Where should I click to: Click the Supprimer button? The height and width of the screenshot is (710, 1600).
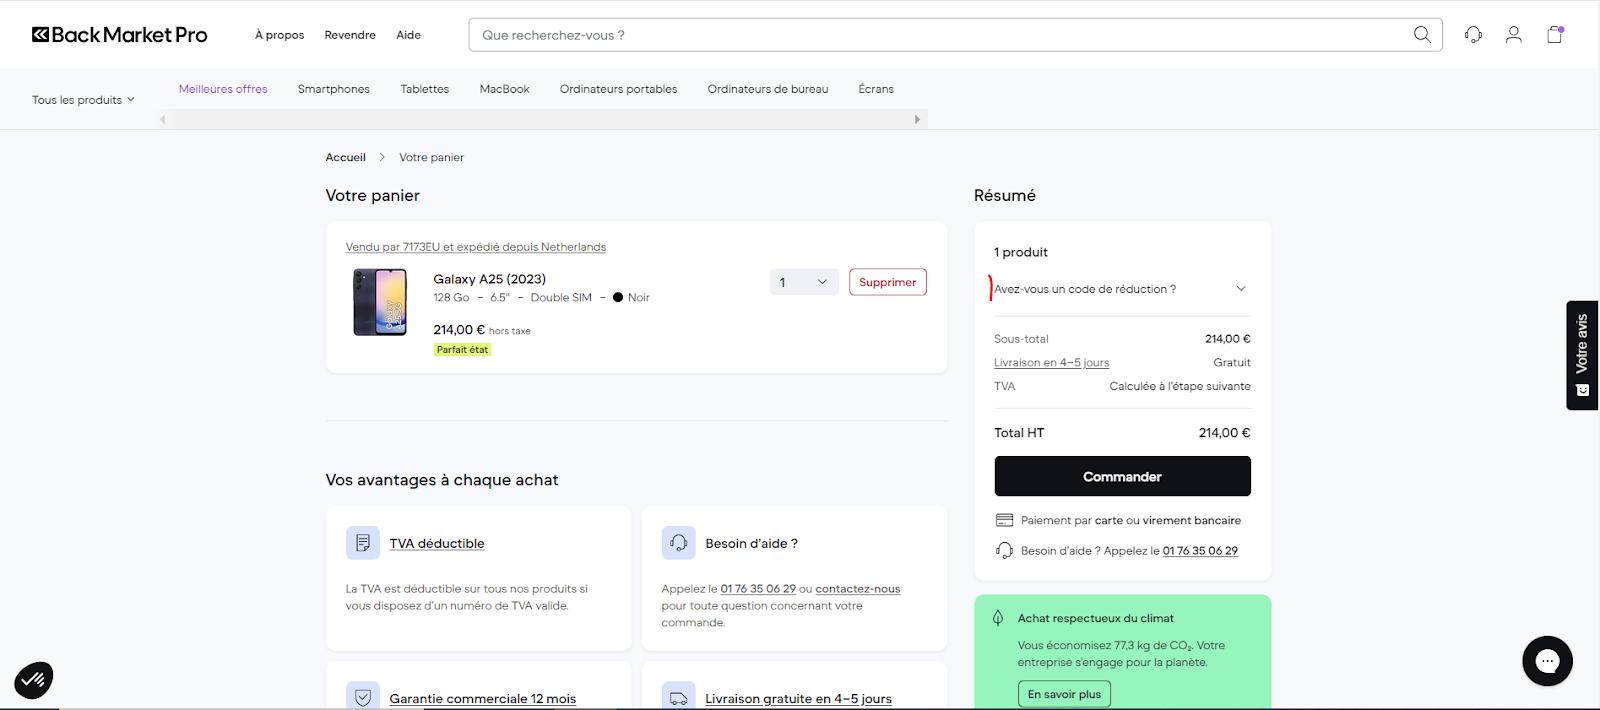pos(888,282)
